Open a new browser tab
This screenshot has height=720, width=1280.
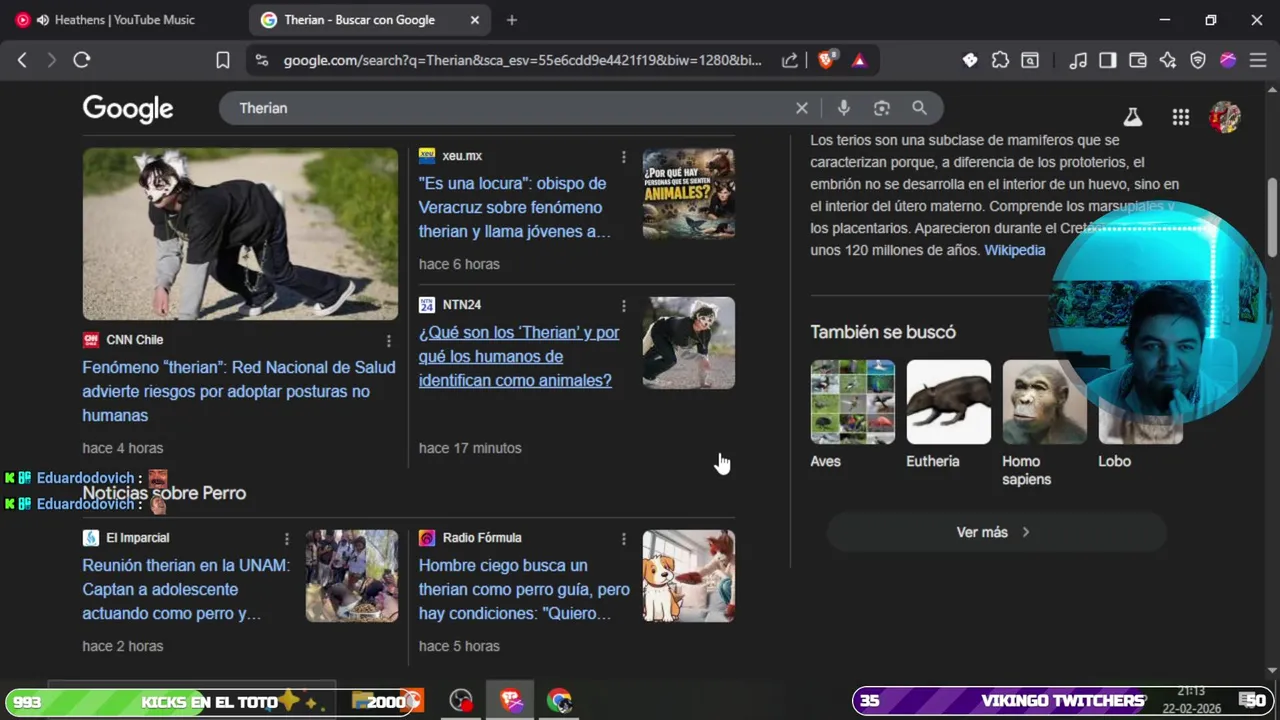(x=512, y=20)
